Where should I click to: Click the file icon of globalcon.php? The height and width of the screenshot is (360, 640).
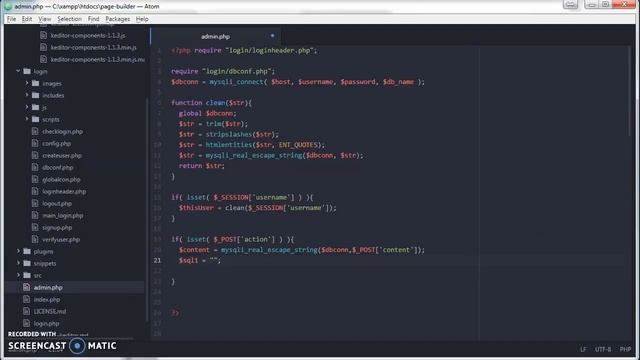pos(35,179)
